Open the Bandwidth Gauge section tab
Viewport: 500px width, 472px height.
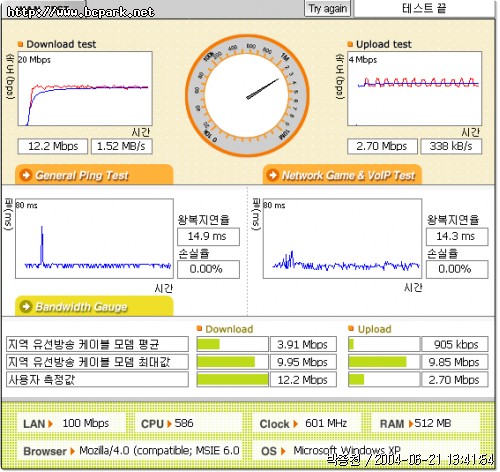pos(94,306)
